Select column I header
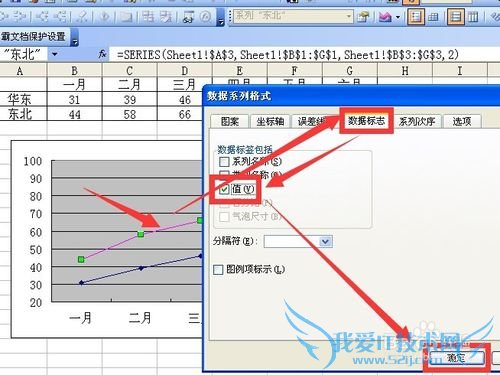This screenshot has width=500, height=375. [x=460, y=70]
